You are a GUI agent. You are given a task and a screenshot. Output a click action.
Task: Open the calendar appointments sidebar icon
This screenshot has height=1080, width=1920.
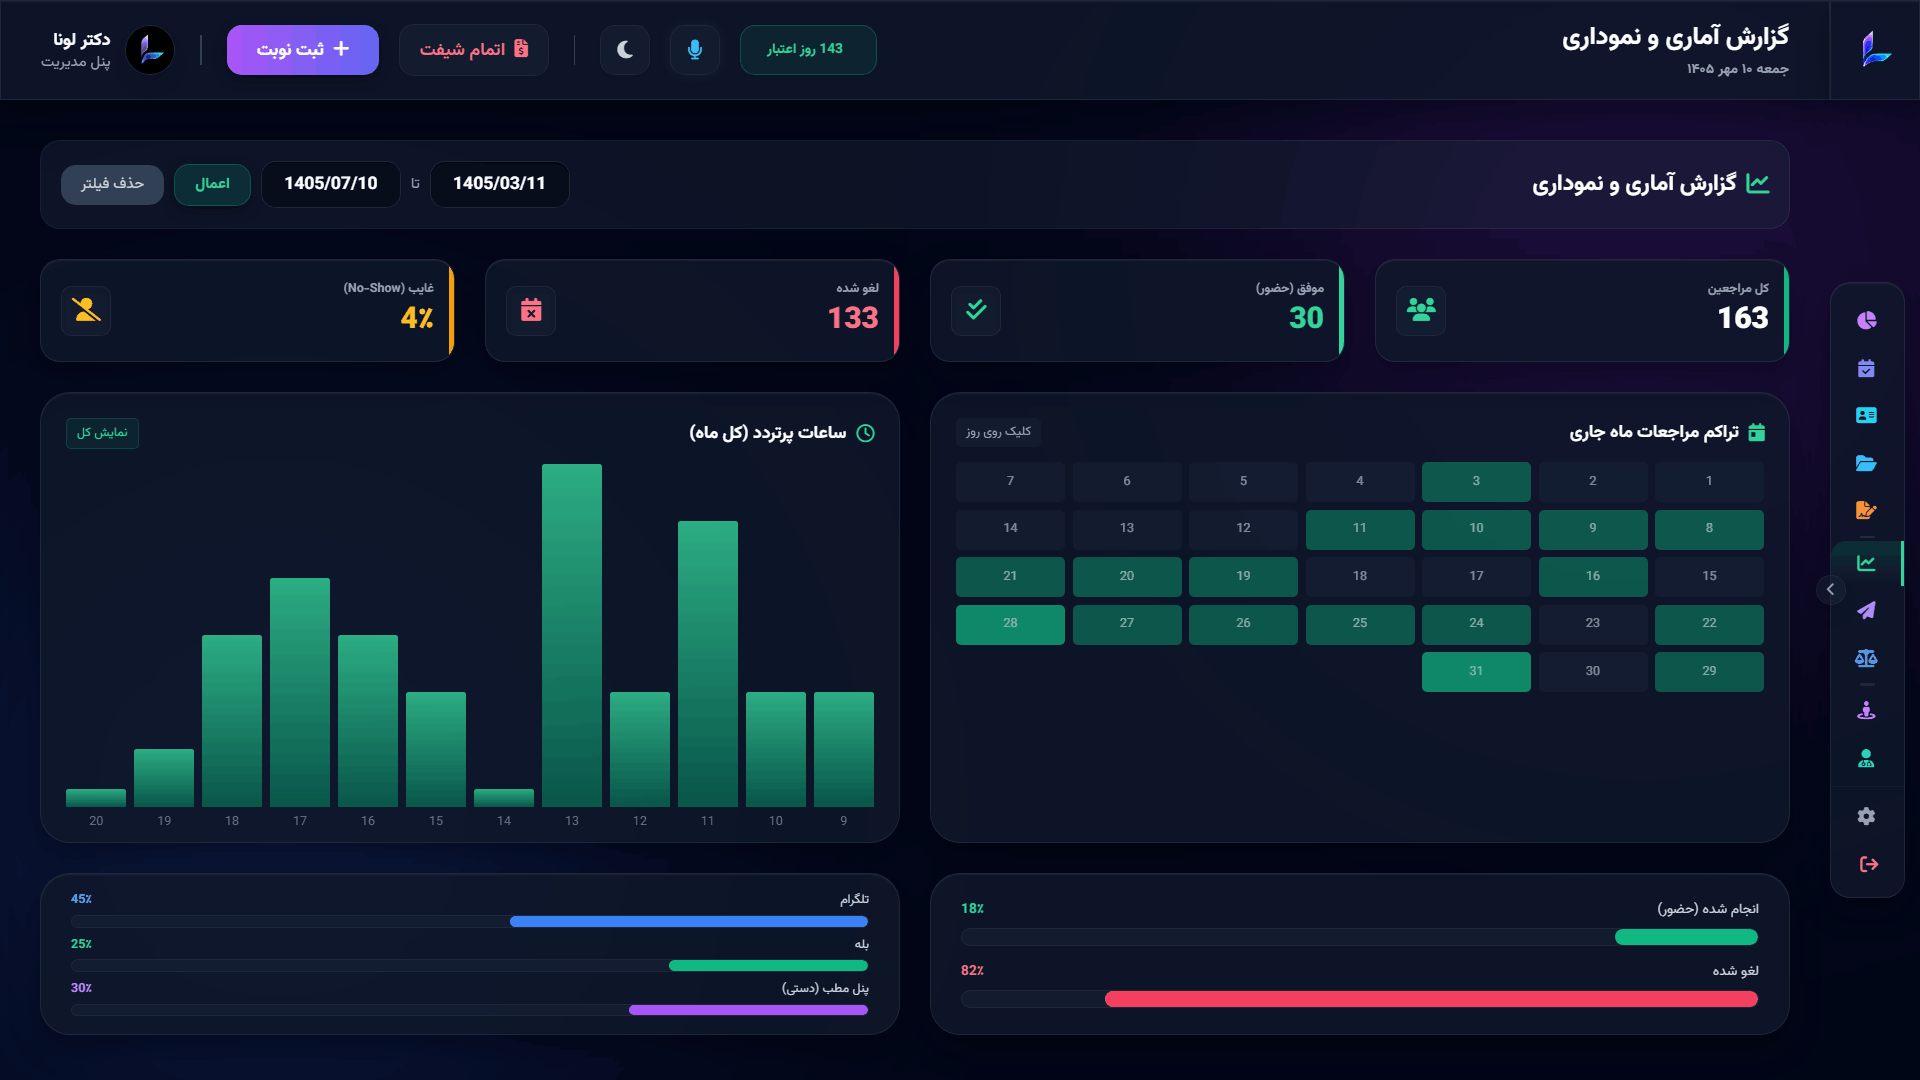[1866, 368]
